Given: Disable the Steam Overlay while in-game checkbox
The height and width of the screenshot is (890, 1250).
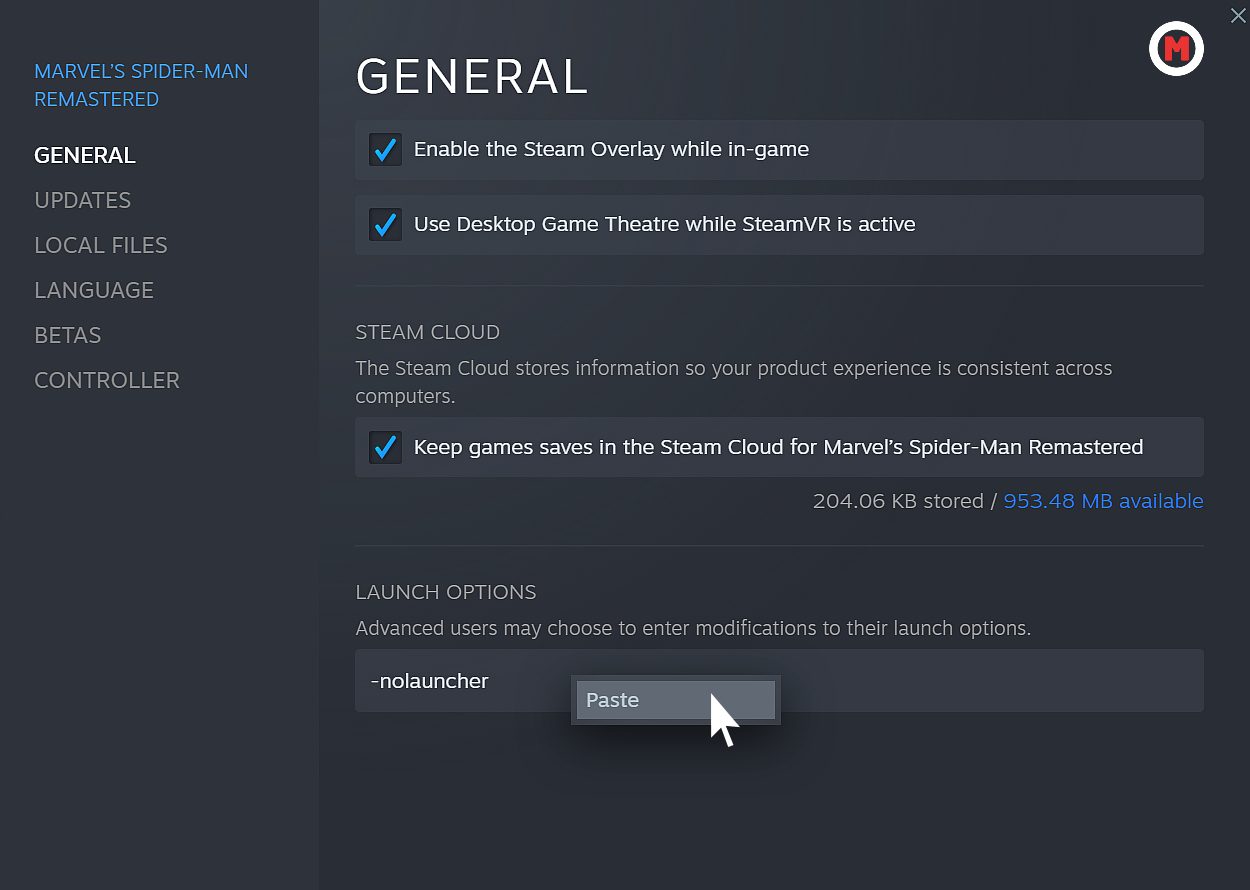Looking at the screenshot, I should 385,150.
